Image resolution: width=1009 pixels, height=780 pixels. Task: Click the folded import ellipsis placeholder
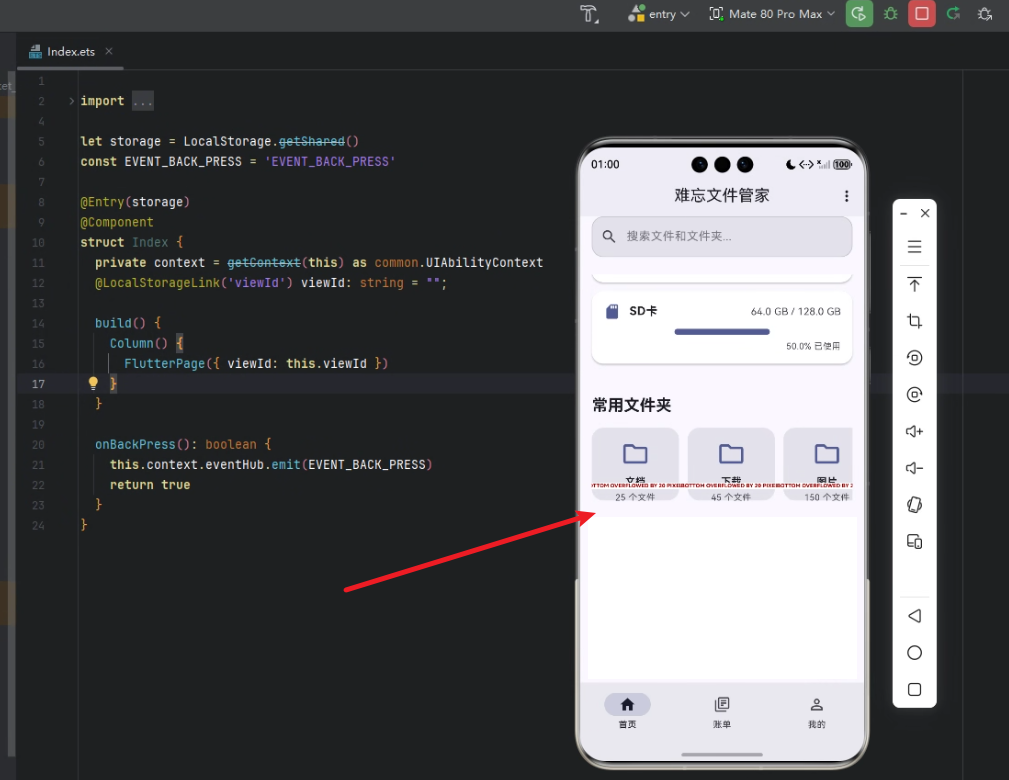(143, 101)
